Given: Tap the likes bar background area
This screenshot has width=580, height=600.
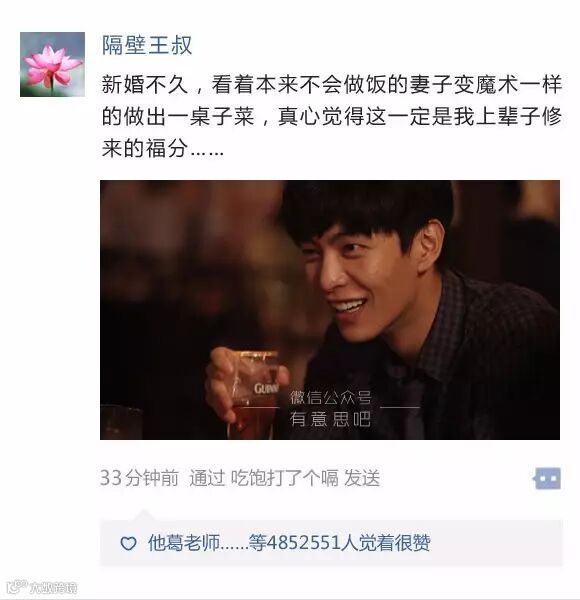Looking at the screenshot, I should pyautogui.click(x=331, y=543).
